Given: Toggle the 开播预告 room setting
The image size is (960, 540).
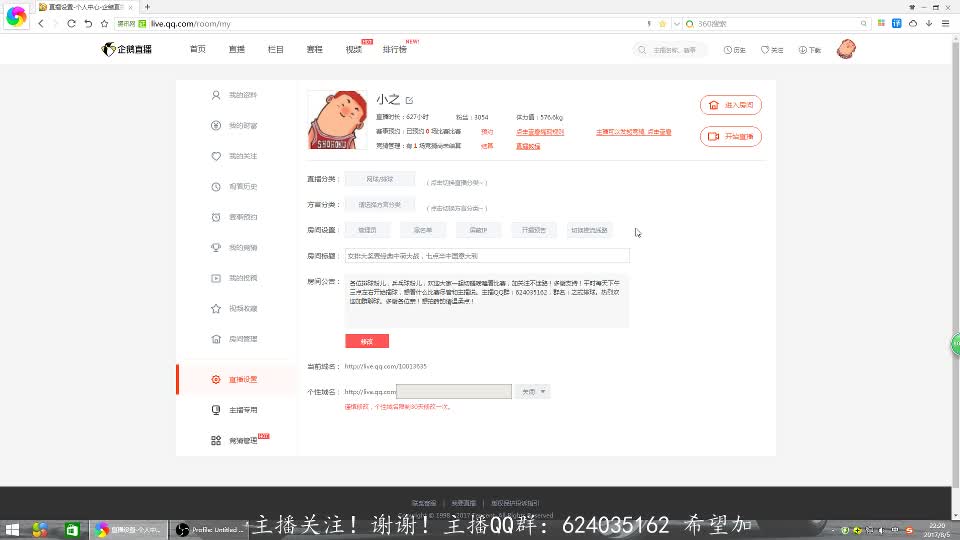Looking at the screenshot, I should coord(533,230).
